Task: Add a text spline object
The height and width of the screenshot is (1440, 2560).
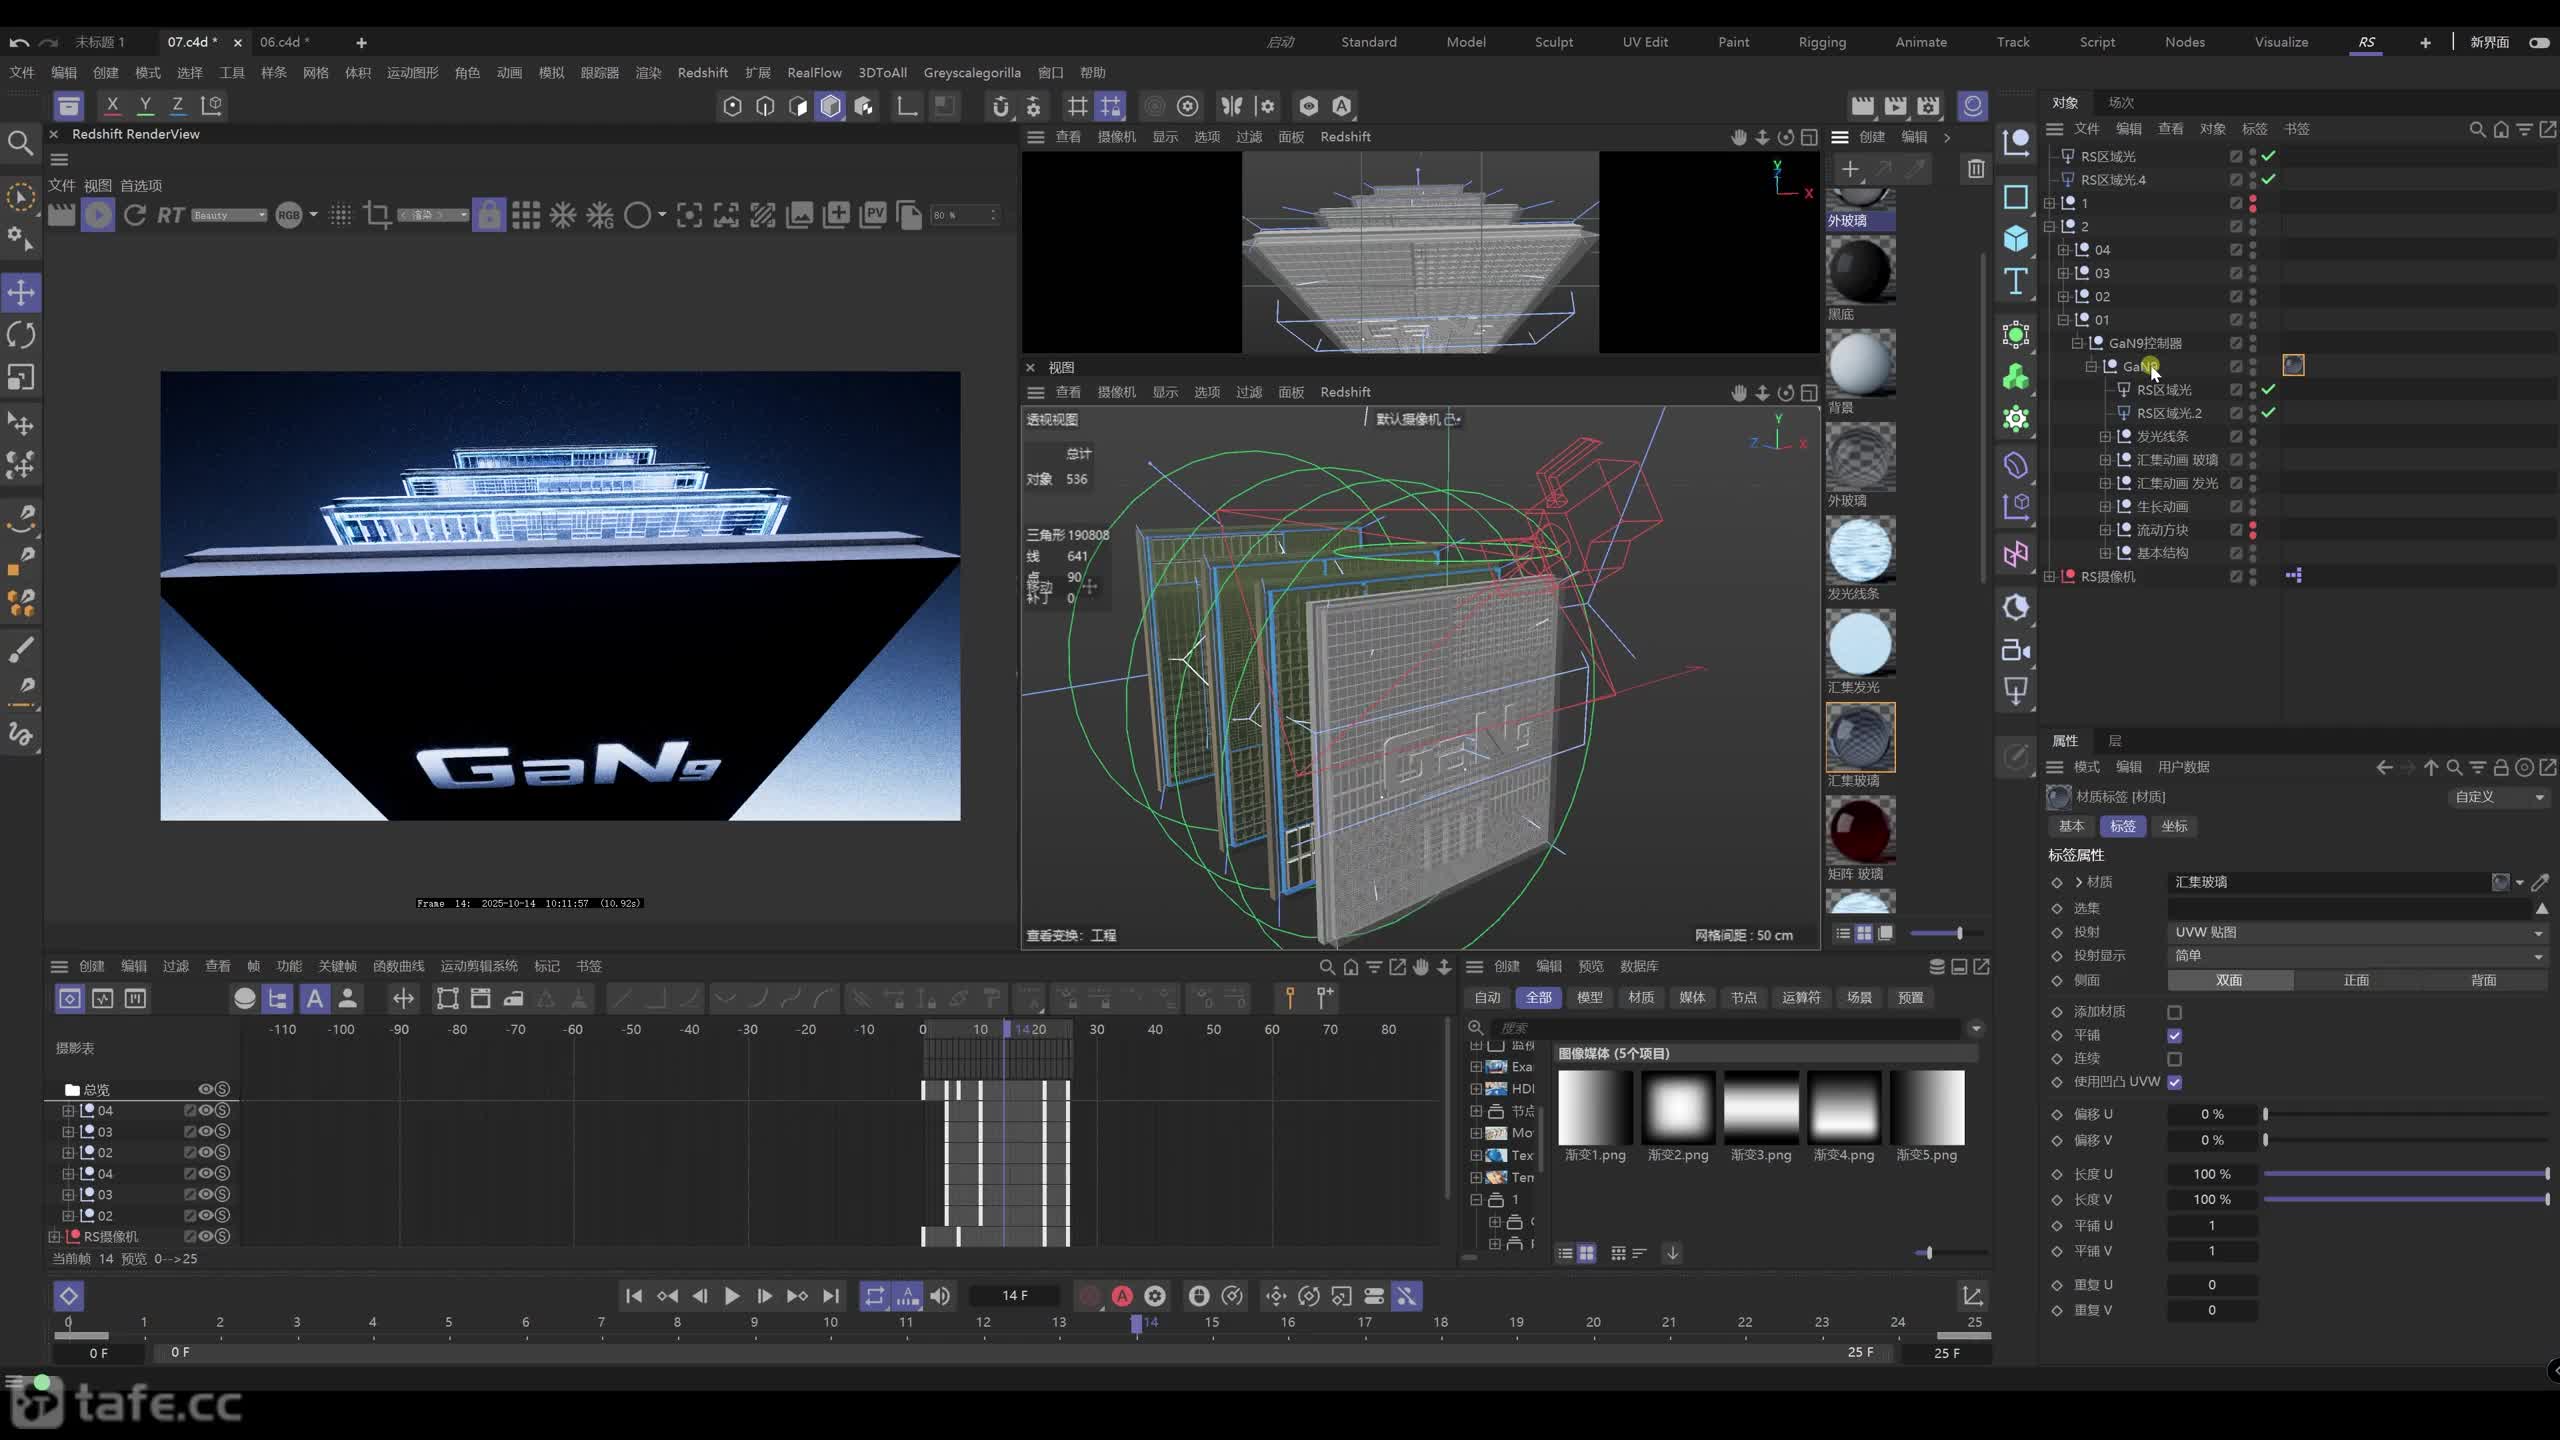Action: coord(2016,281)
